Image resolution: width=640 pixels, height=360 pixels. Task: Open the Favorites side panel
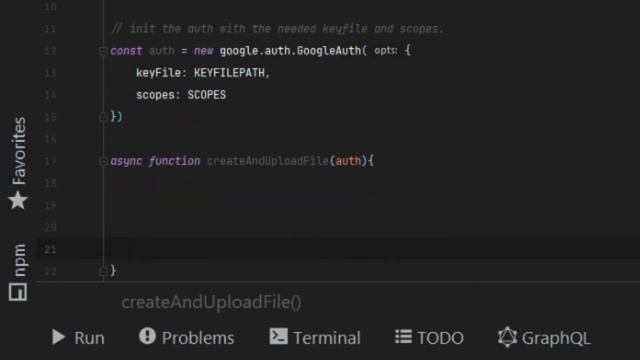(x=18, y=163)
